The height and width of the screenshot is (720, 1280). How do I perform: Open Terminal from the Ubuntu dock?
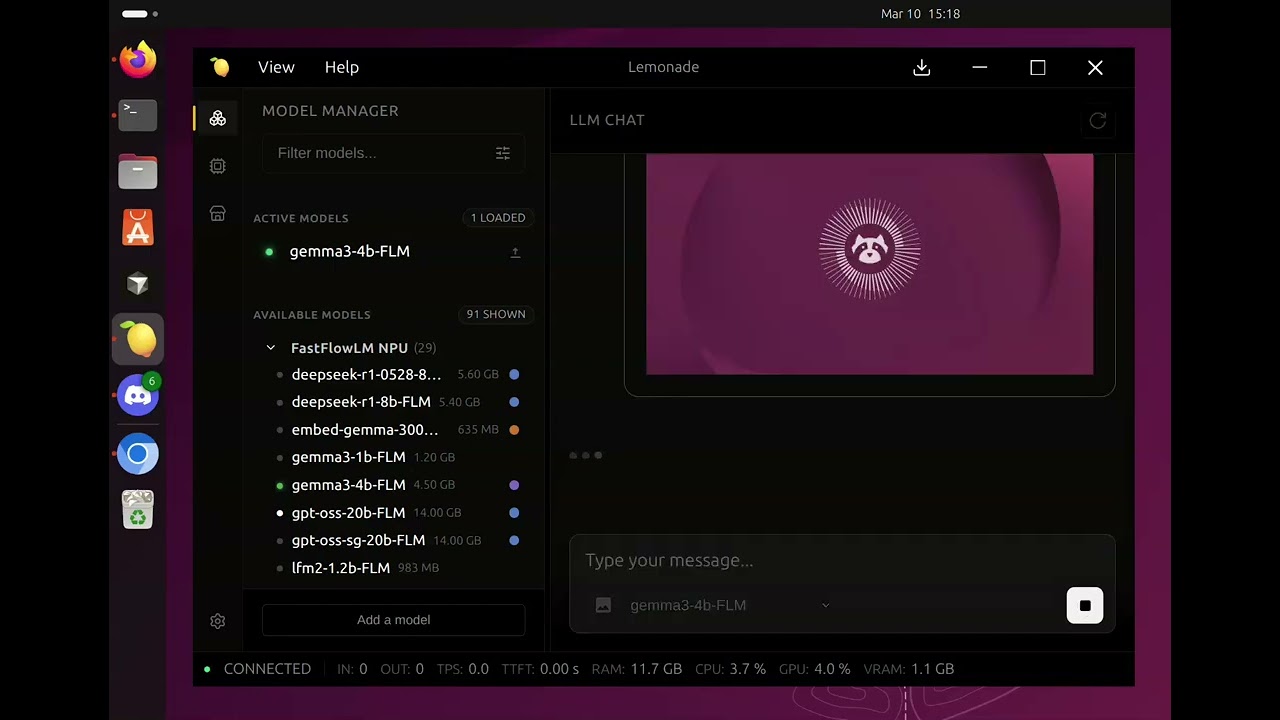tap(138, 115)
